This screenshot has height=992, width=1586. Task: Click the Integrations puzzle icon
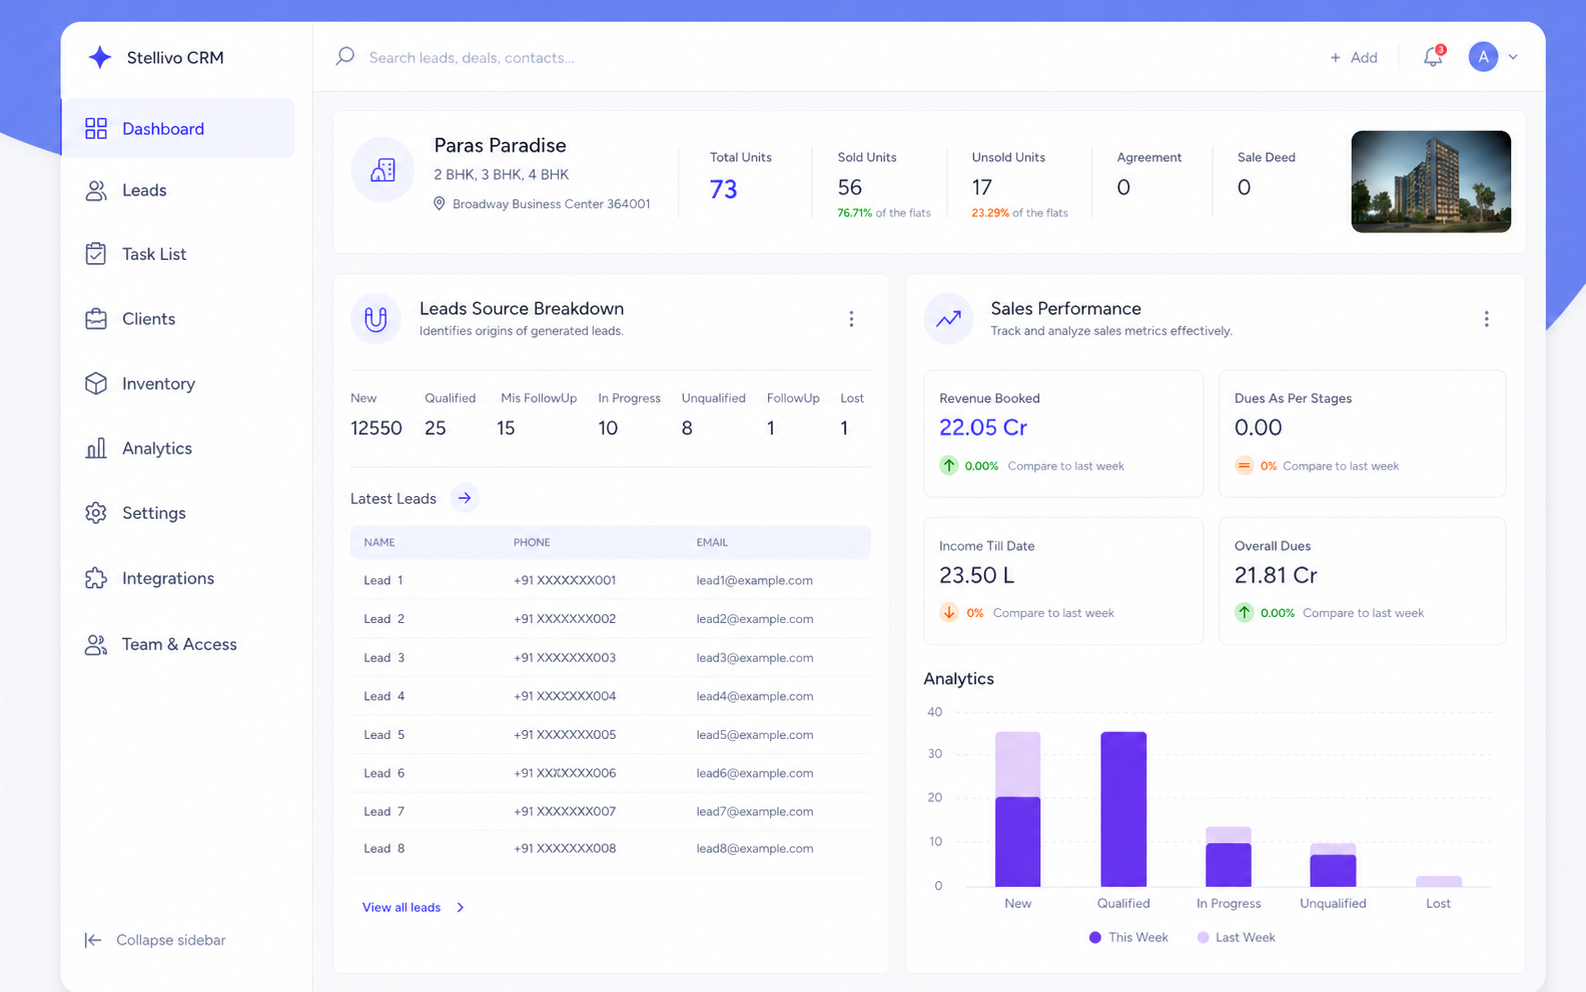pyautogui.click(x=96, y=578)
